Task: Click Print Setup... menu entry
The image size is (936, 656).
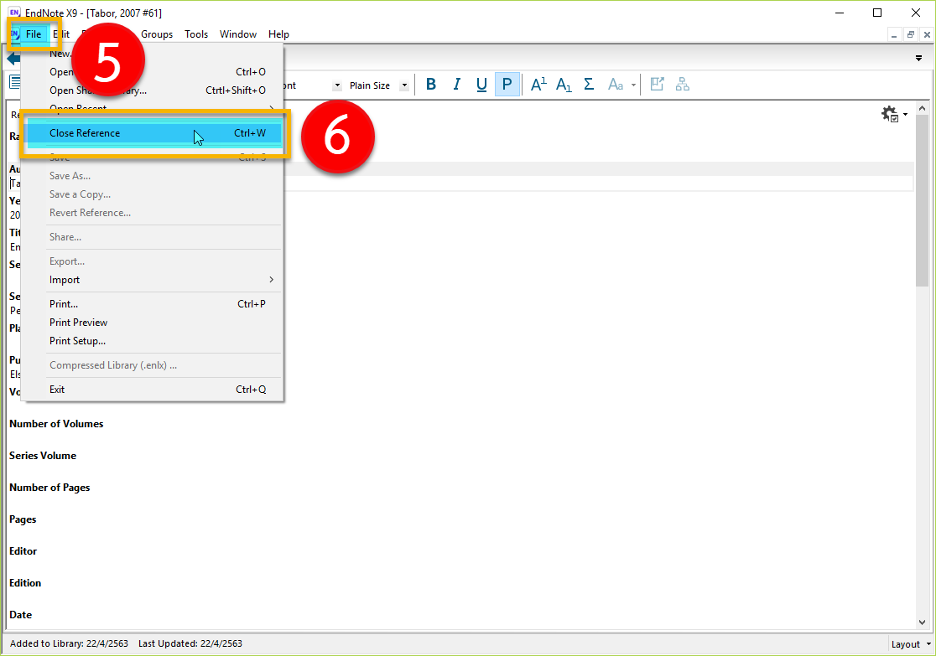Action: pyautogui.click(x=77, y=341)
